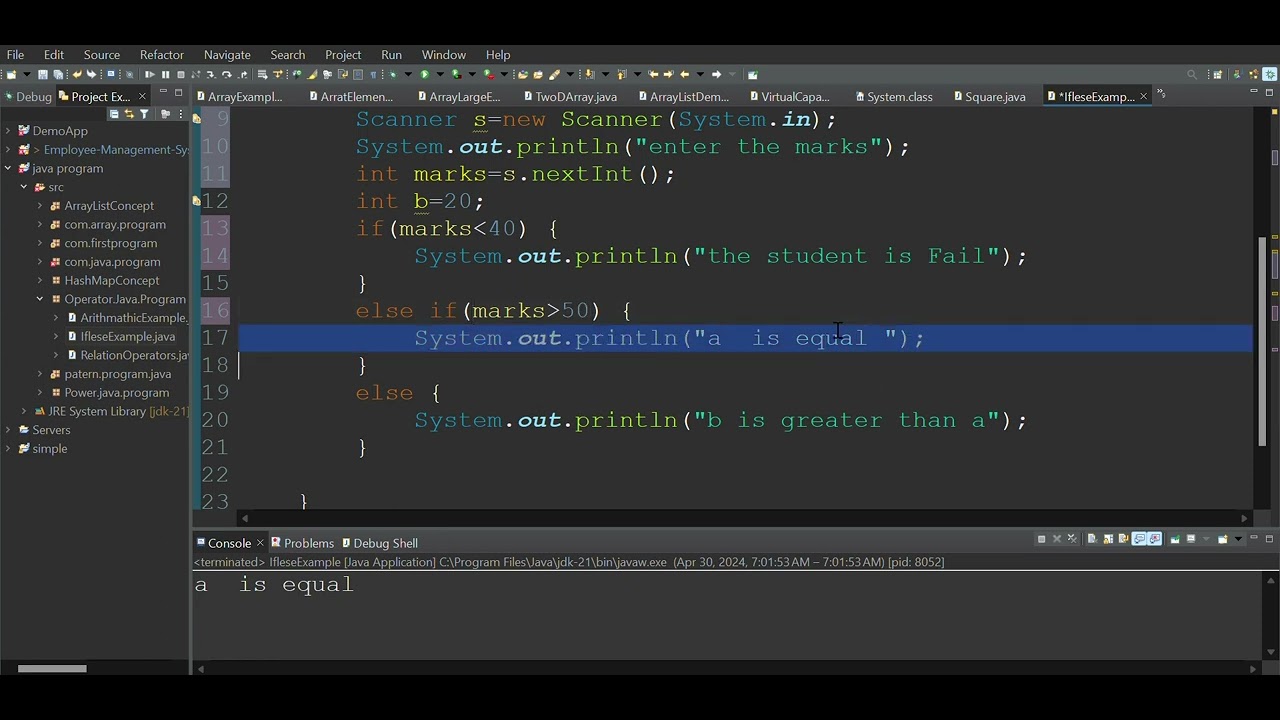The image size is (1280, 720).
Task: Click the Forward navigation arrow icon
Action: (716, 74)
